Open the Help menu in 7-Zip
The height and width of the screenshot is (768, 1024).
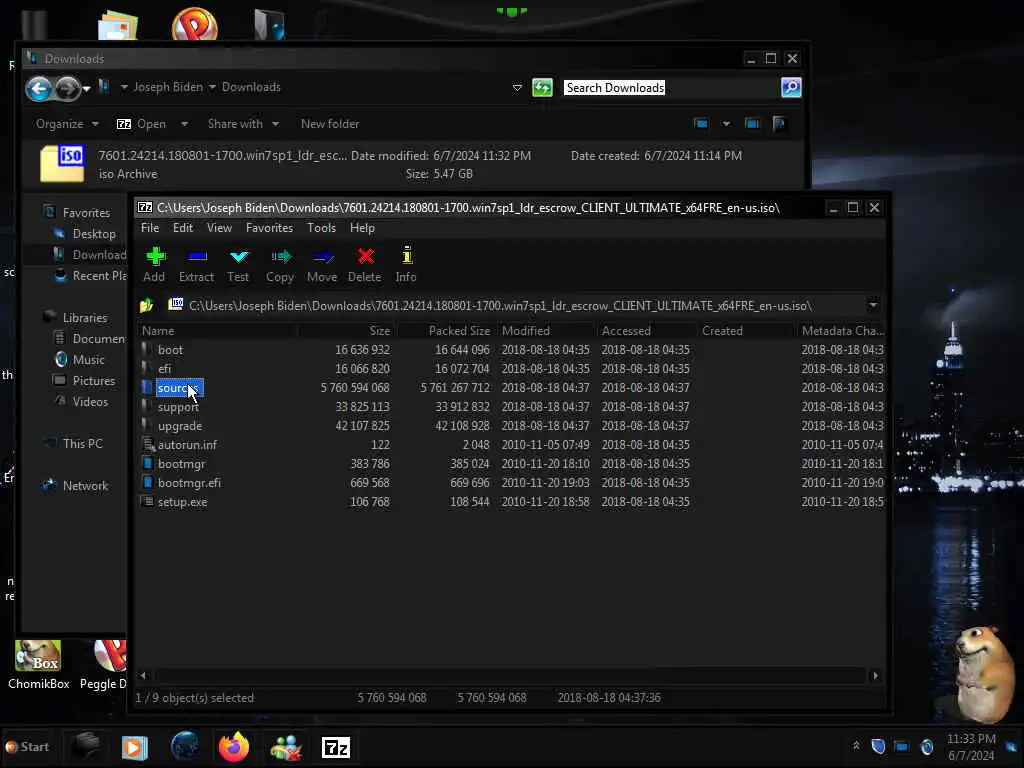click(362, 228)
